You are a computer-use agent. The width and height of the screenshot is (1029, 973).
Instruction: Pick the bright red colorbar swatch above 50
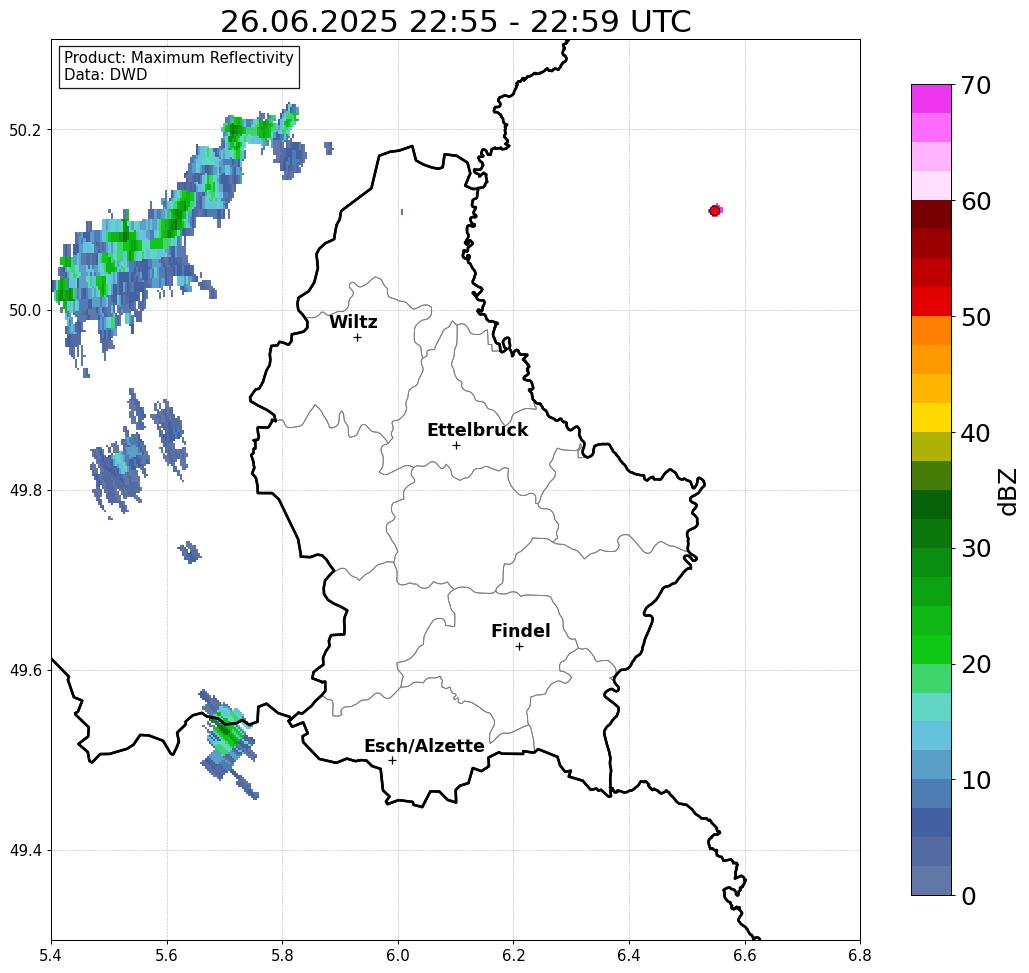[931, 302]
